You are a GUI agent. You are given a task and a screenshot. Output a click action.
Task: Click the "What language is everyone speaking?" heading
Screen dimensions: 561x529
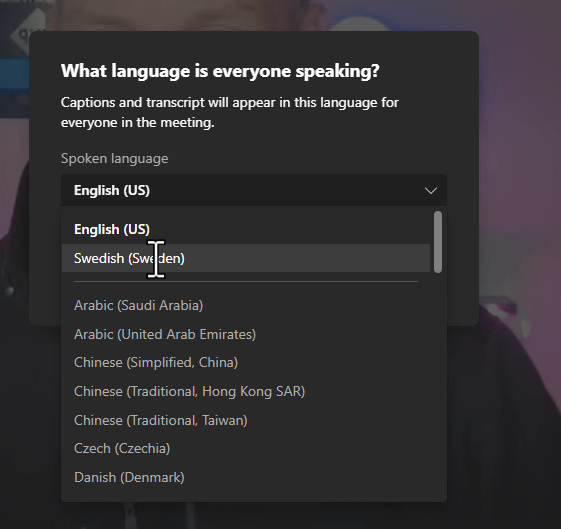[220, 71]
